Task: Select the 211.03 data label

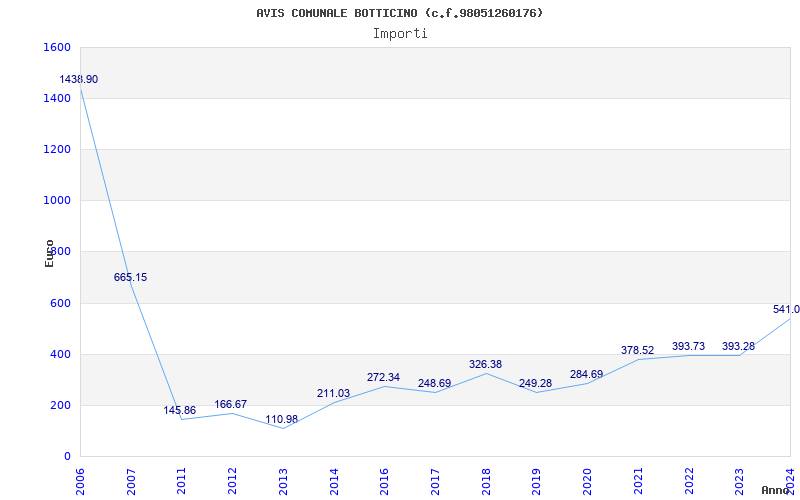Action: point(333,393)
